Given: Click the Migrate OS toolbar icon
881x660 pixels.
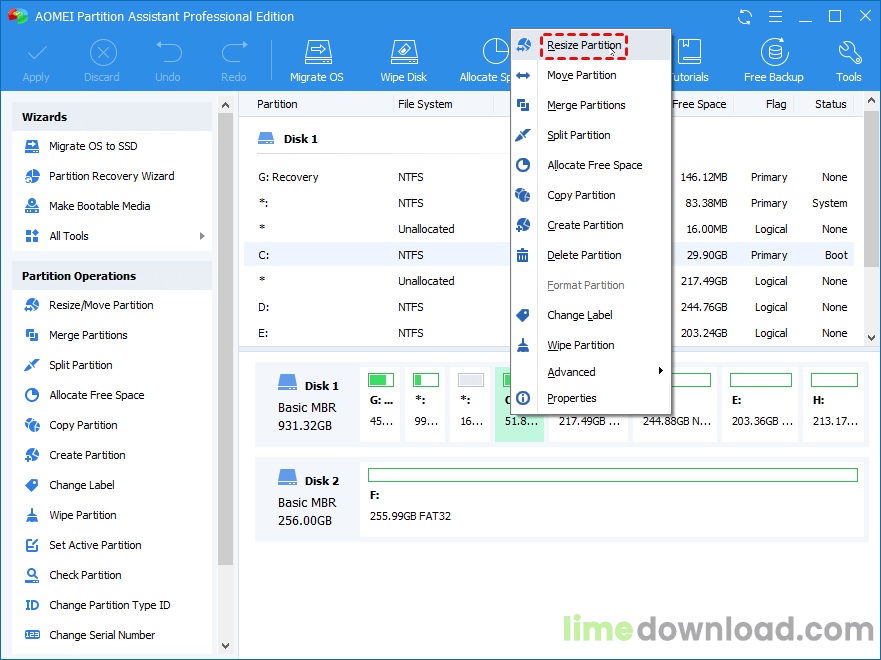Looking at the screenshot, I should click(317, 60).
